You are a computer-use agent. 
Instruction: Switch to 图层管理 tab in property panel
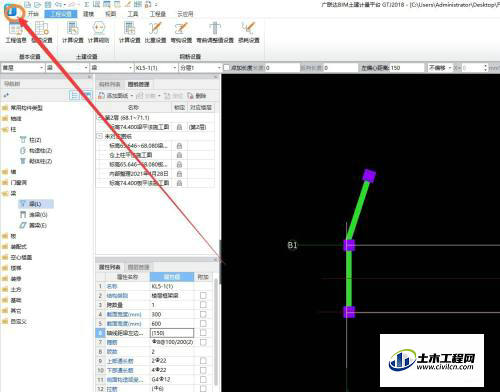139,267
